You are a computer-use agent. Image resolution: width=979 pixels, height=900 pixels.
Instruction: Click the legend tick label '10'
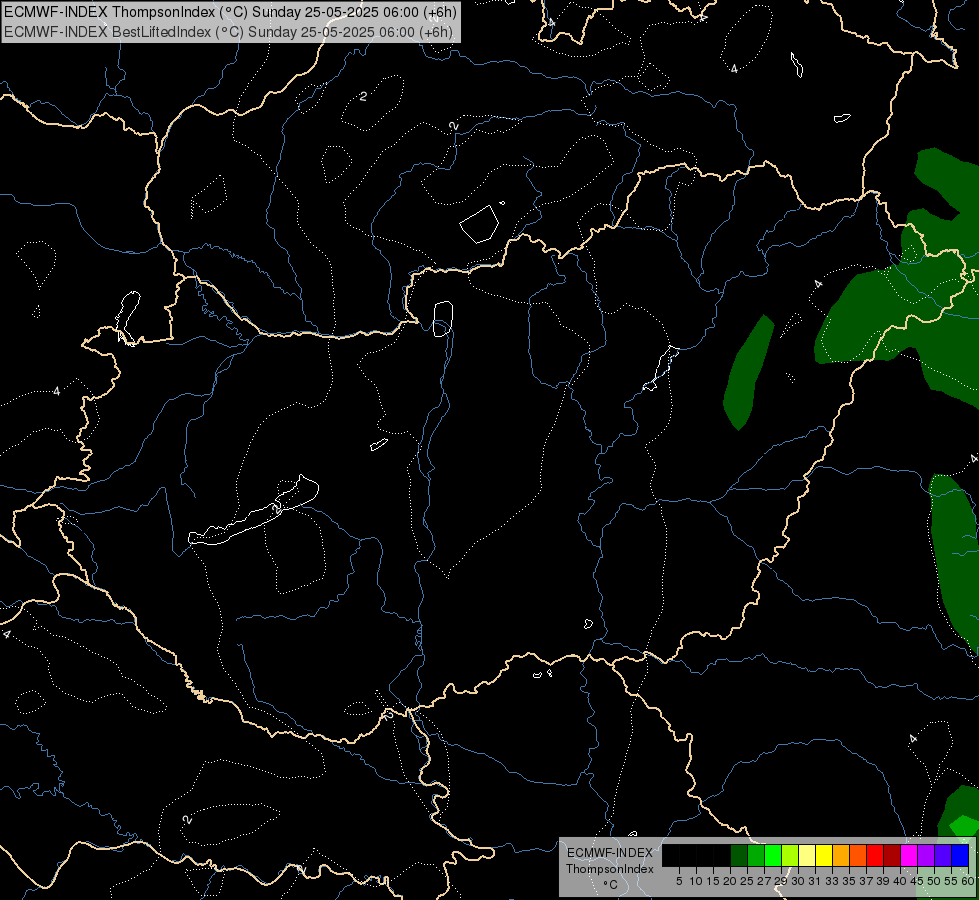click(696, 881)
